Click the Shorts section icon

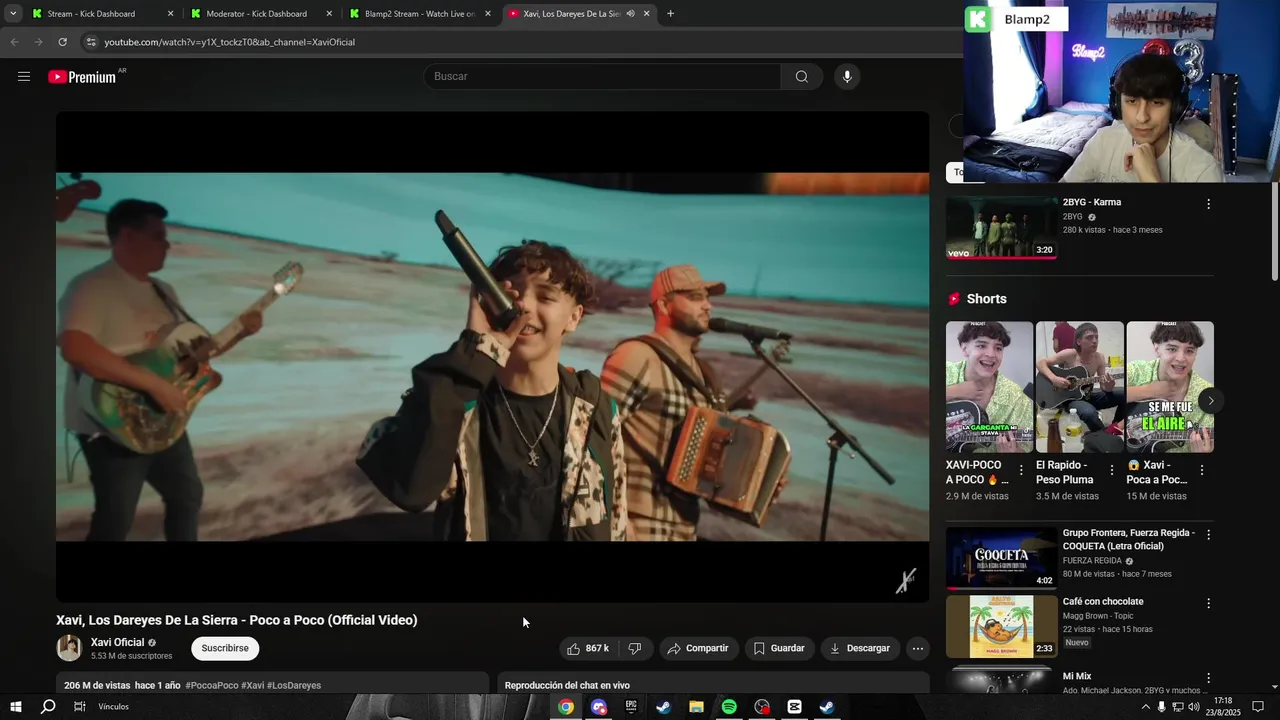[954, 299]
